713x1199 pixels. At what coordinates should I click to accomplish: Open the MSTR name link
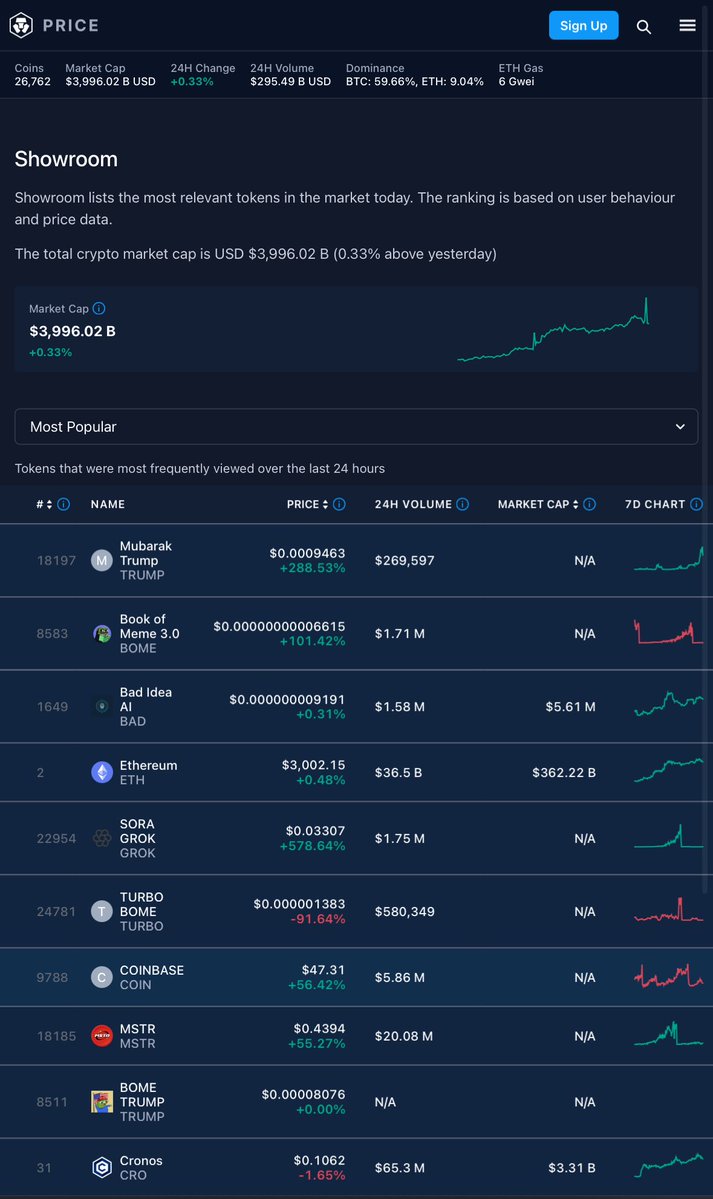[138, 1029]
